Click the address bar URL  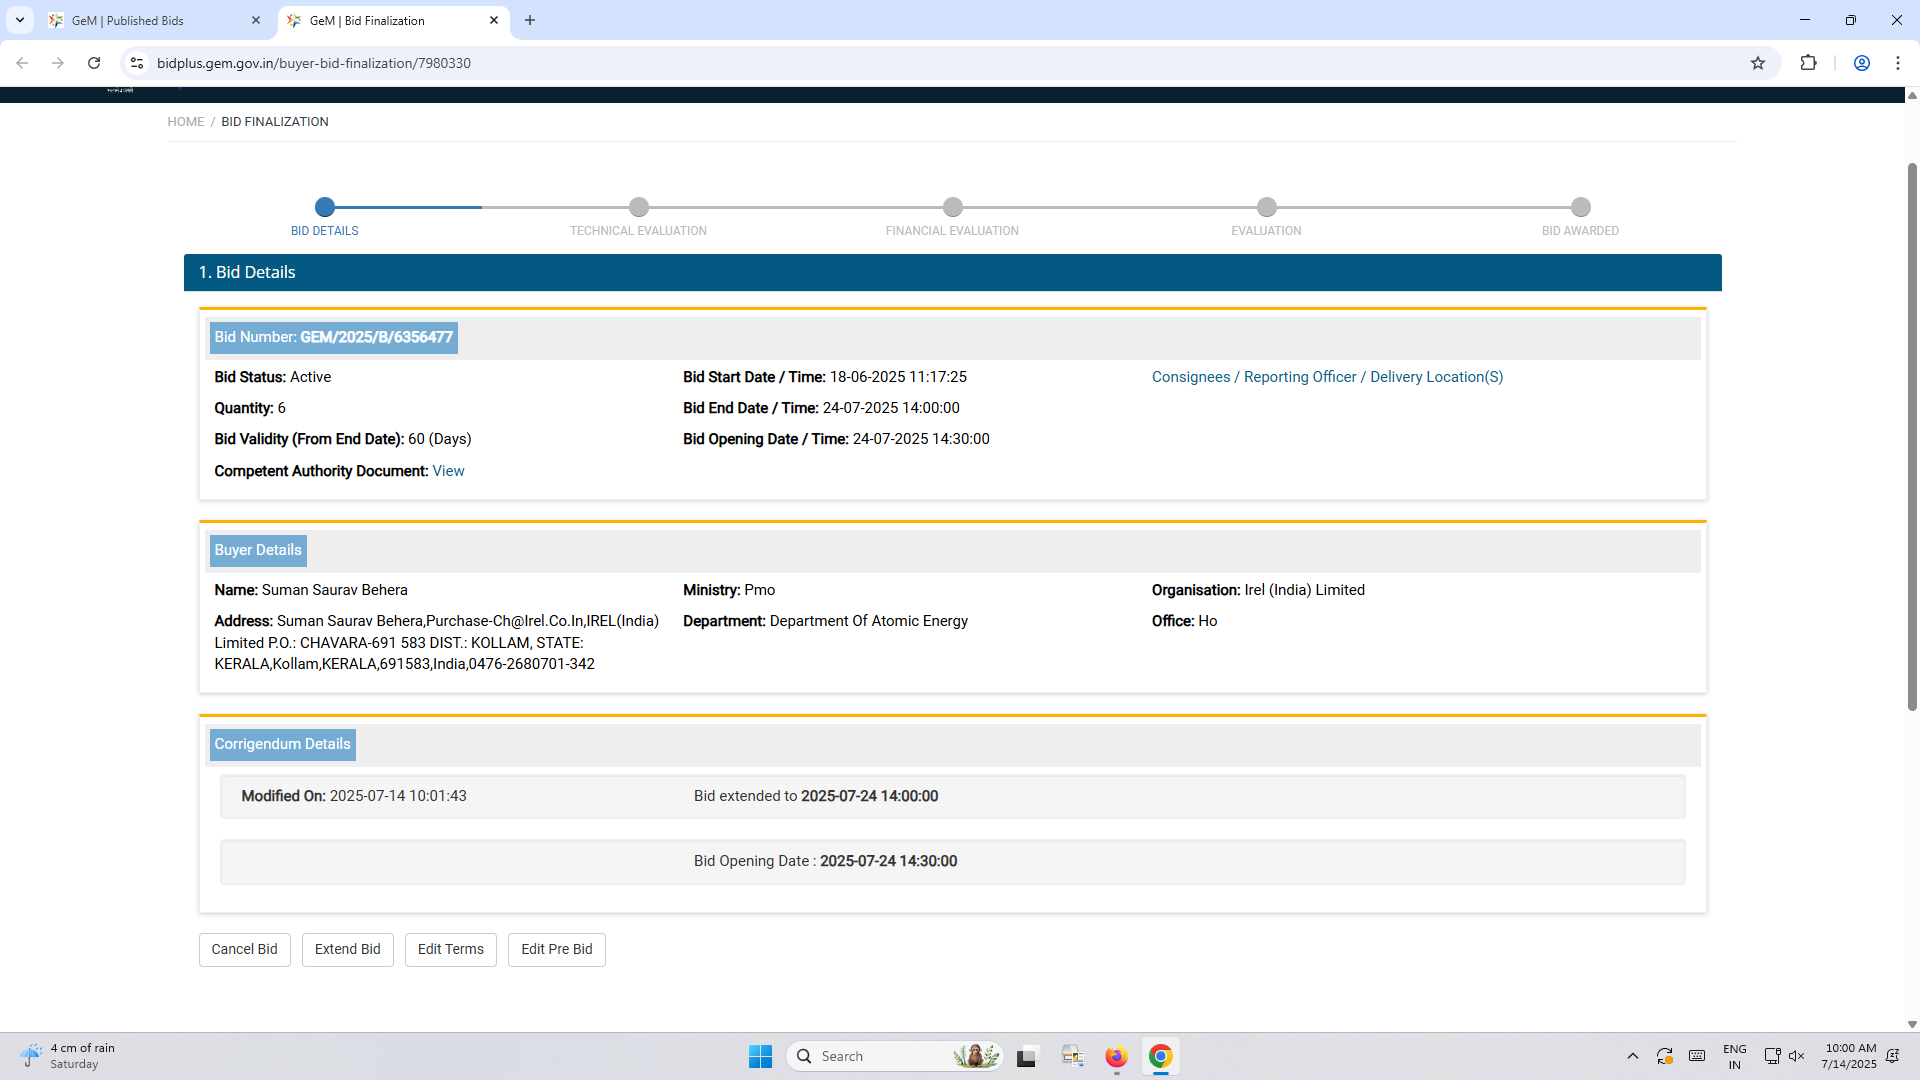314,63
